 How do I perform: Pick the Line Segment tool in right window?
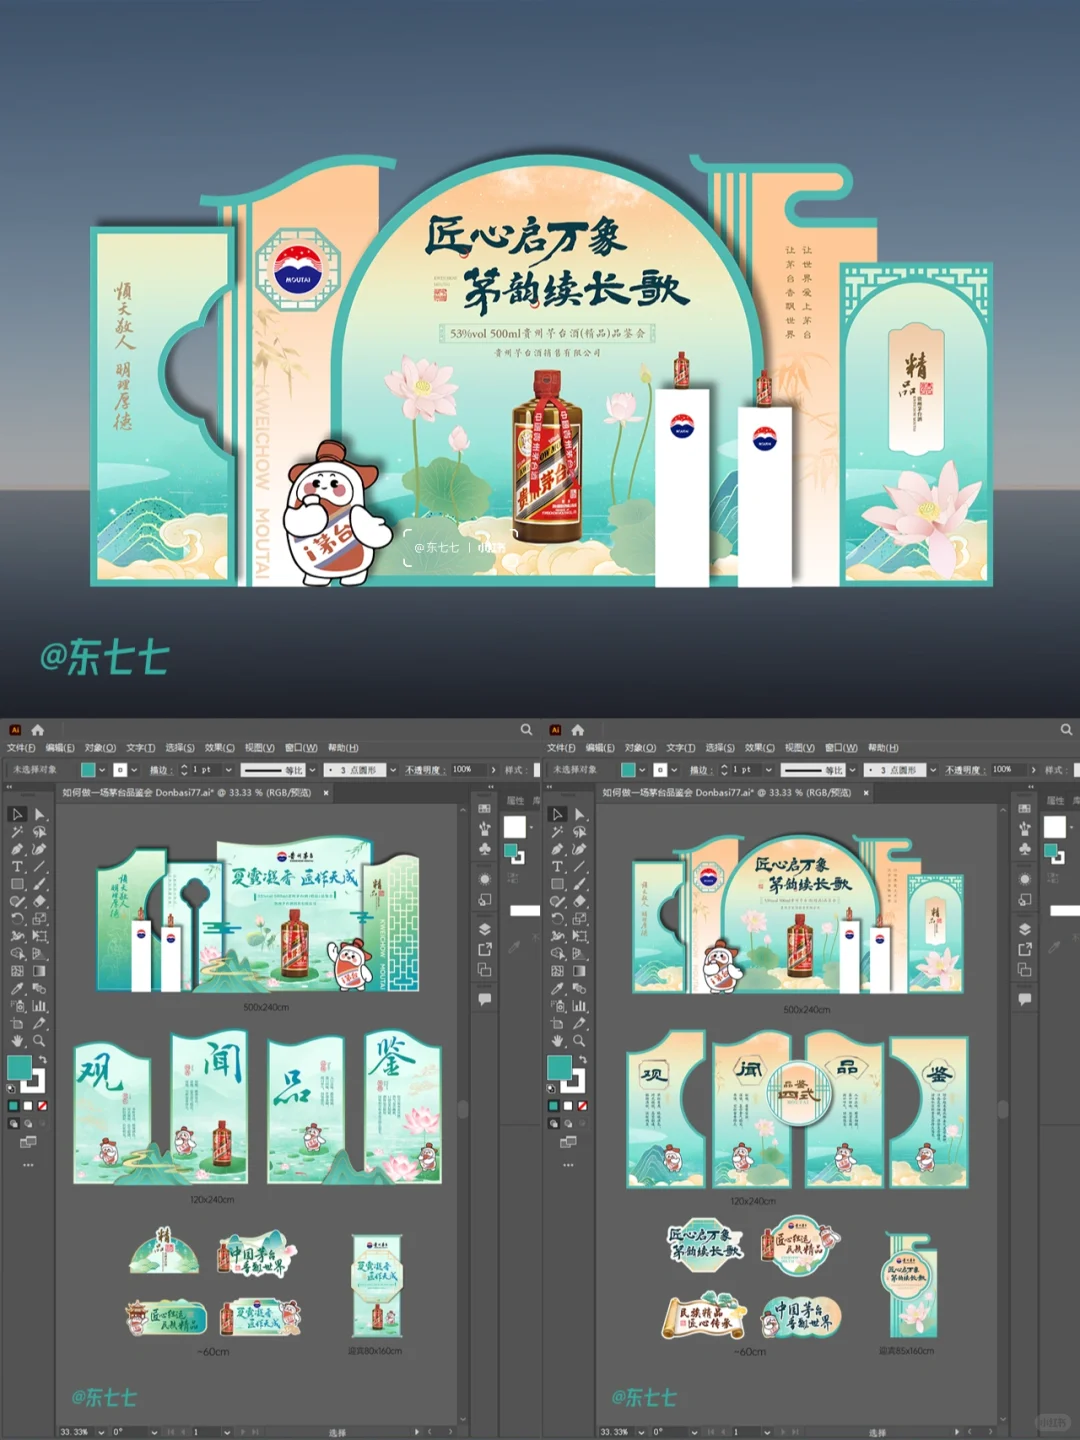click(x=580, y=867)
